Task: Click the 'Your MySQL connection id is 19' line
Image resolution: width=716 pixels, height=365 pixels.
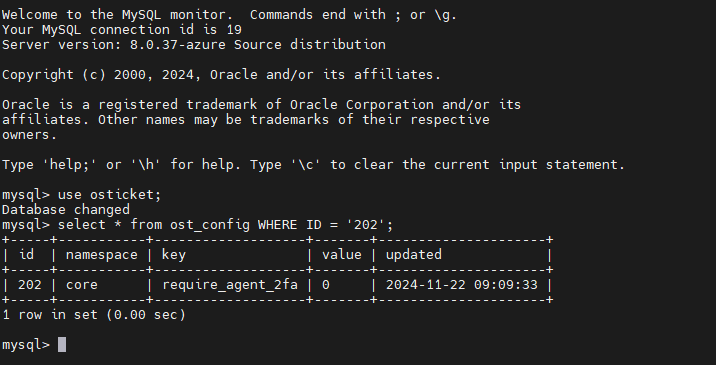Action: pyautogui.click(x=122, y=30)
